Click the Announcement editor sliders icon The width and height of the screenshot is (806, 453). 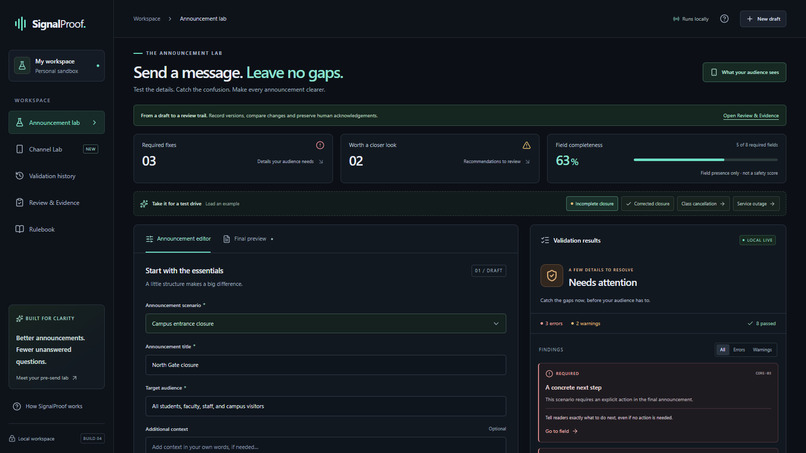tap(150, 239)
